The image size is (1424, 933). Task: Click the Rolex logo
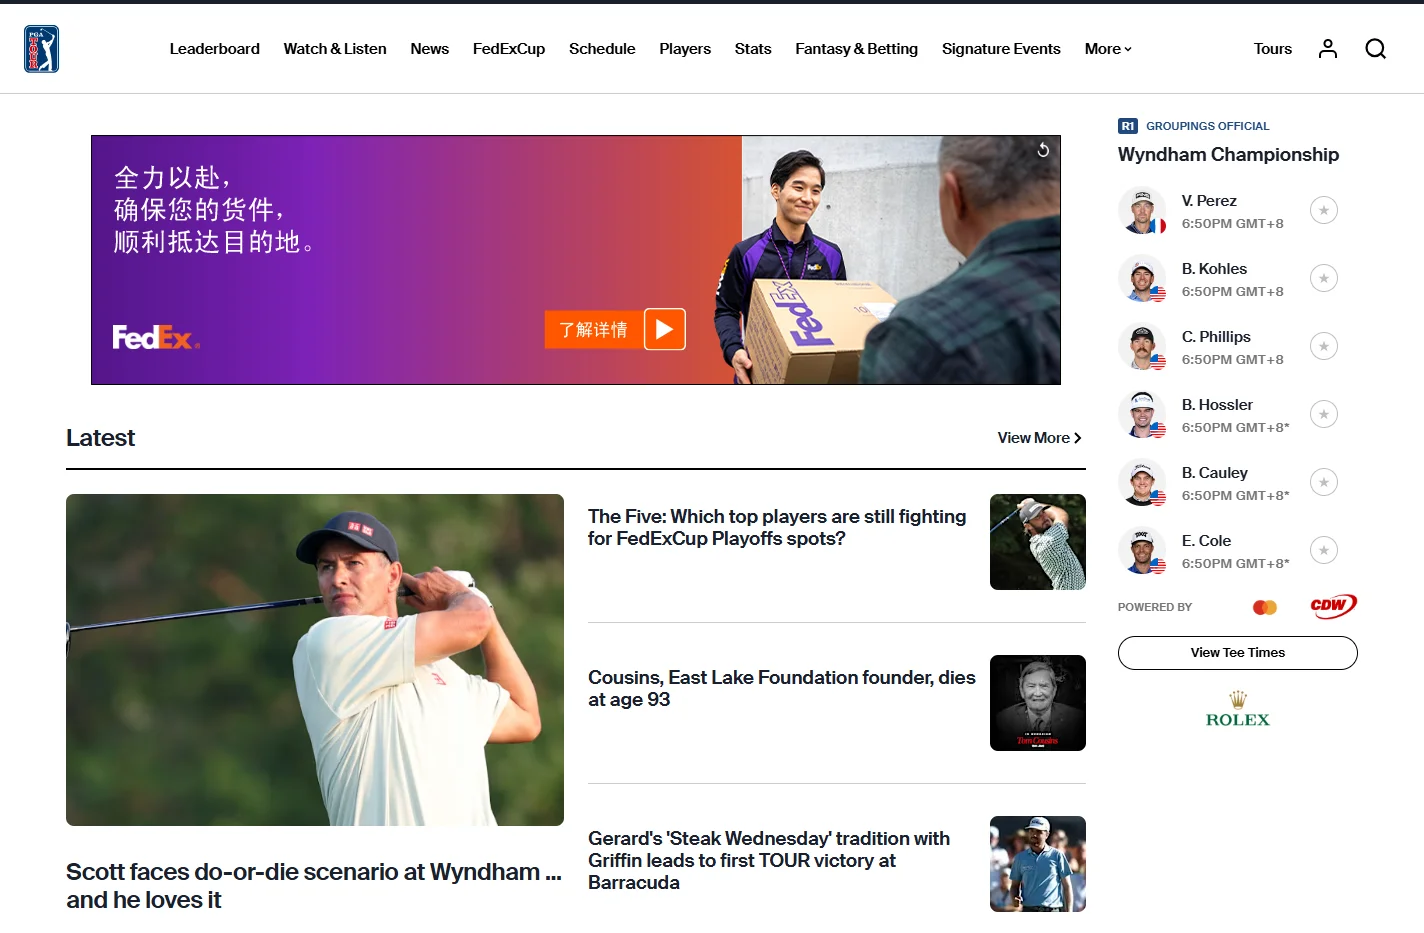(x=1238, y=709)
